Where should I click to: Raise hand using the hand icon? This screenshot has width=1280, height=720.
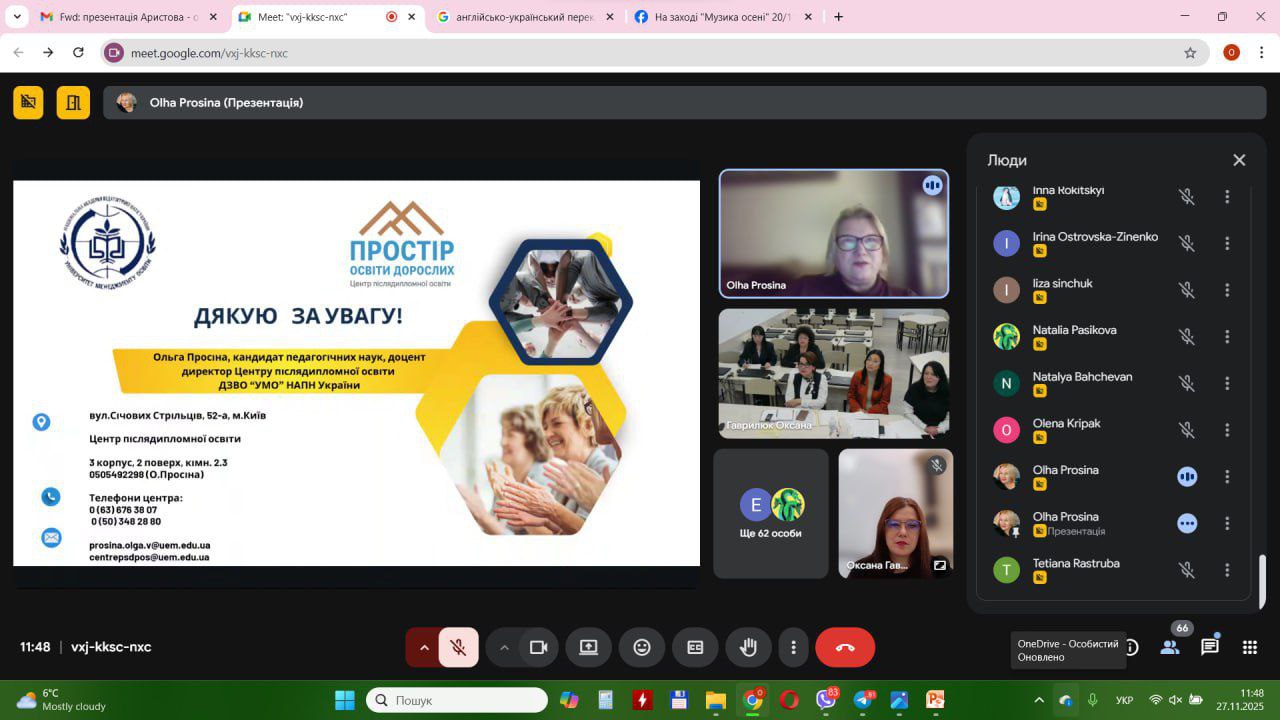pos(748,647)
